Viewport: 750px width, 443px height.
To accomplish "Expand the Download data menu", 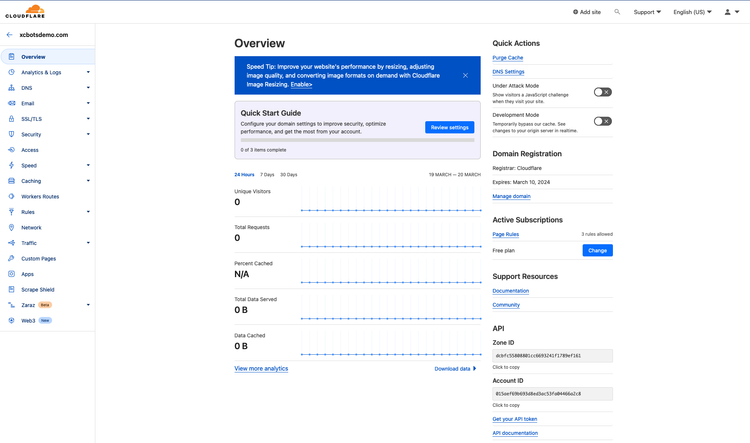I will [x=455, y=369].
